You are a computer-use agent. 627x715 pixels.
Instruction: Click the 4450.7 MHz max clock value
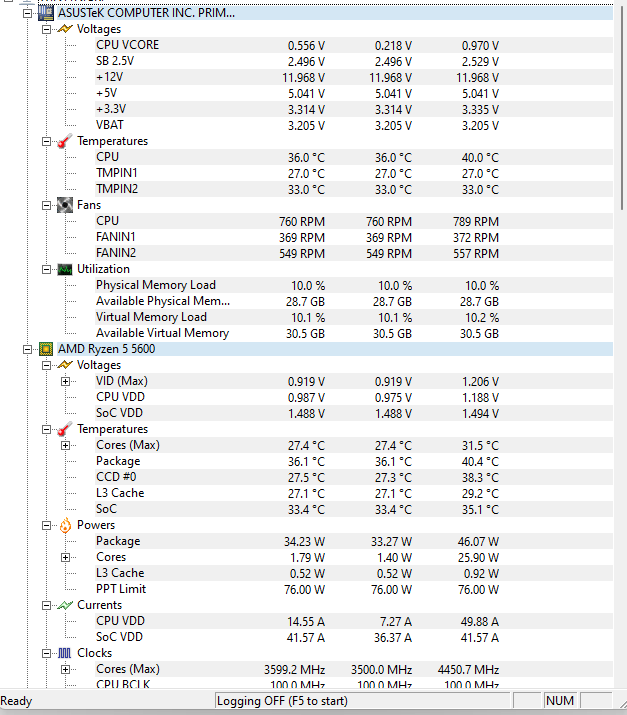468,670
